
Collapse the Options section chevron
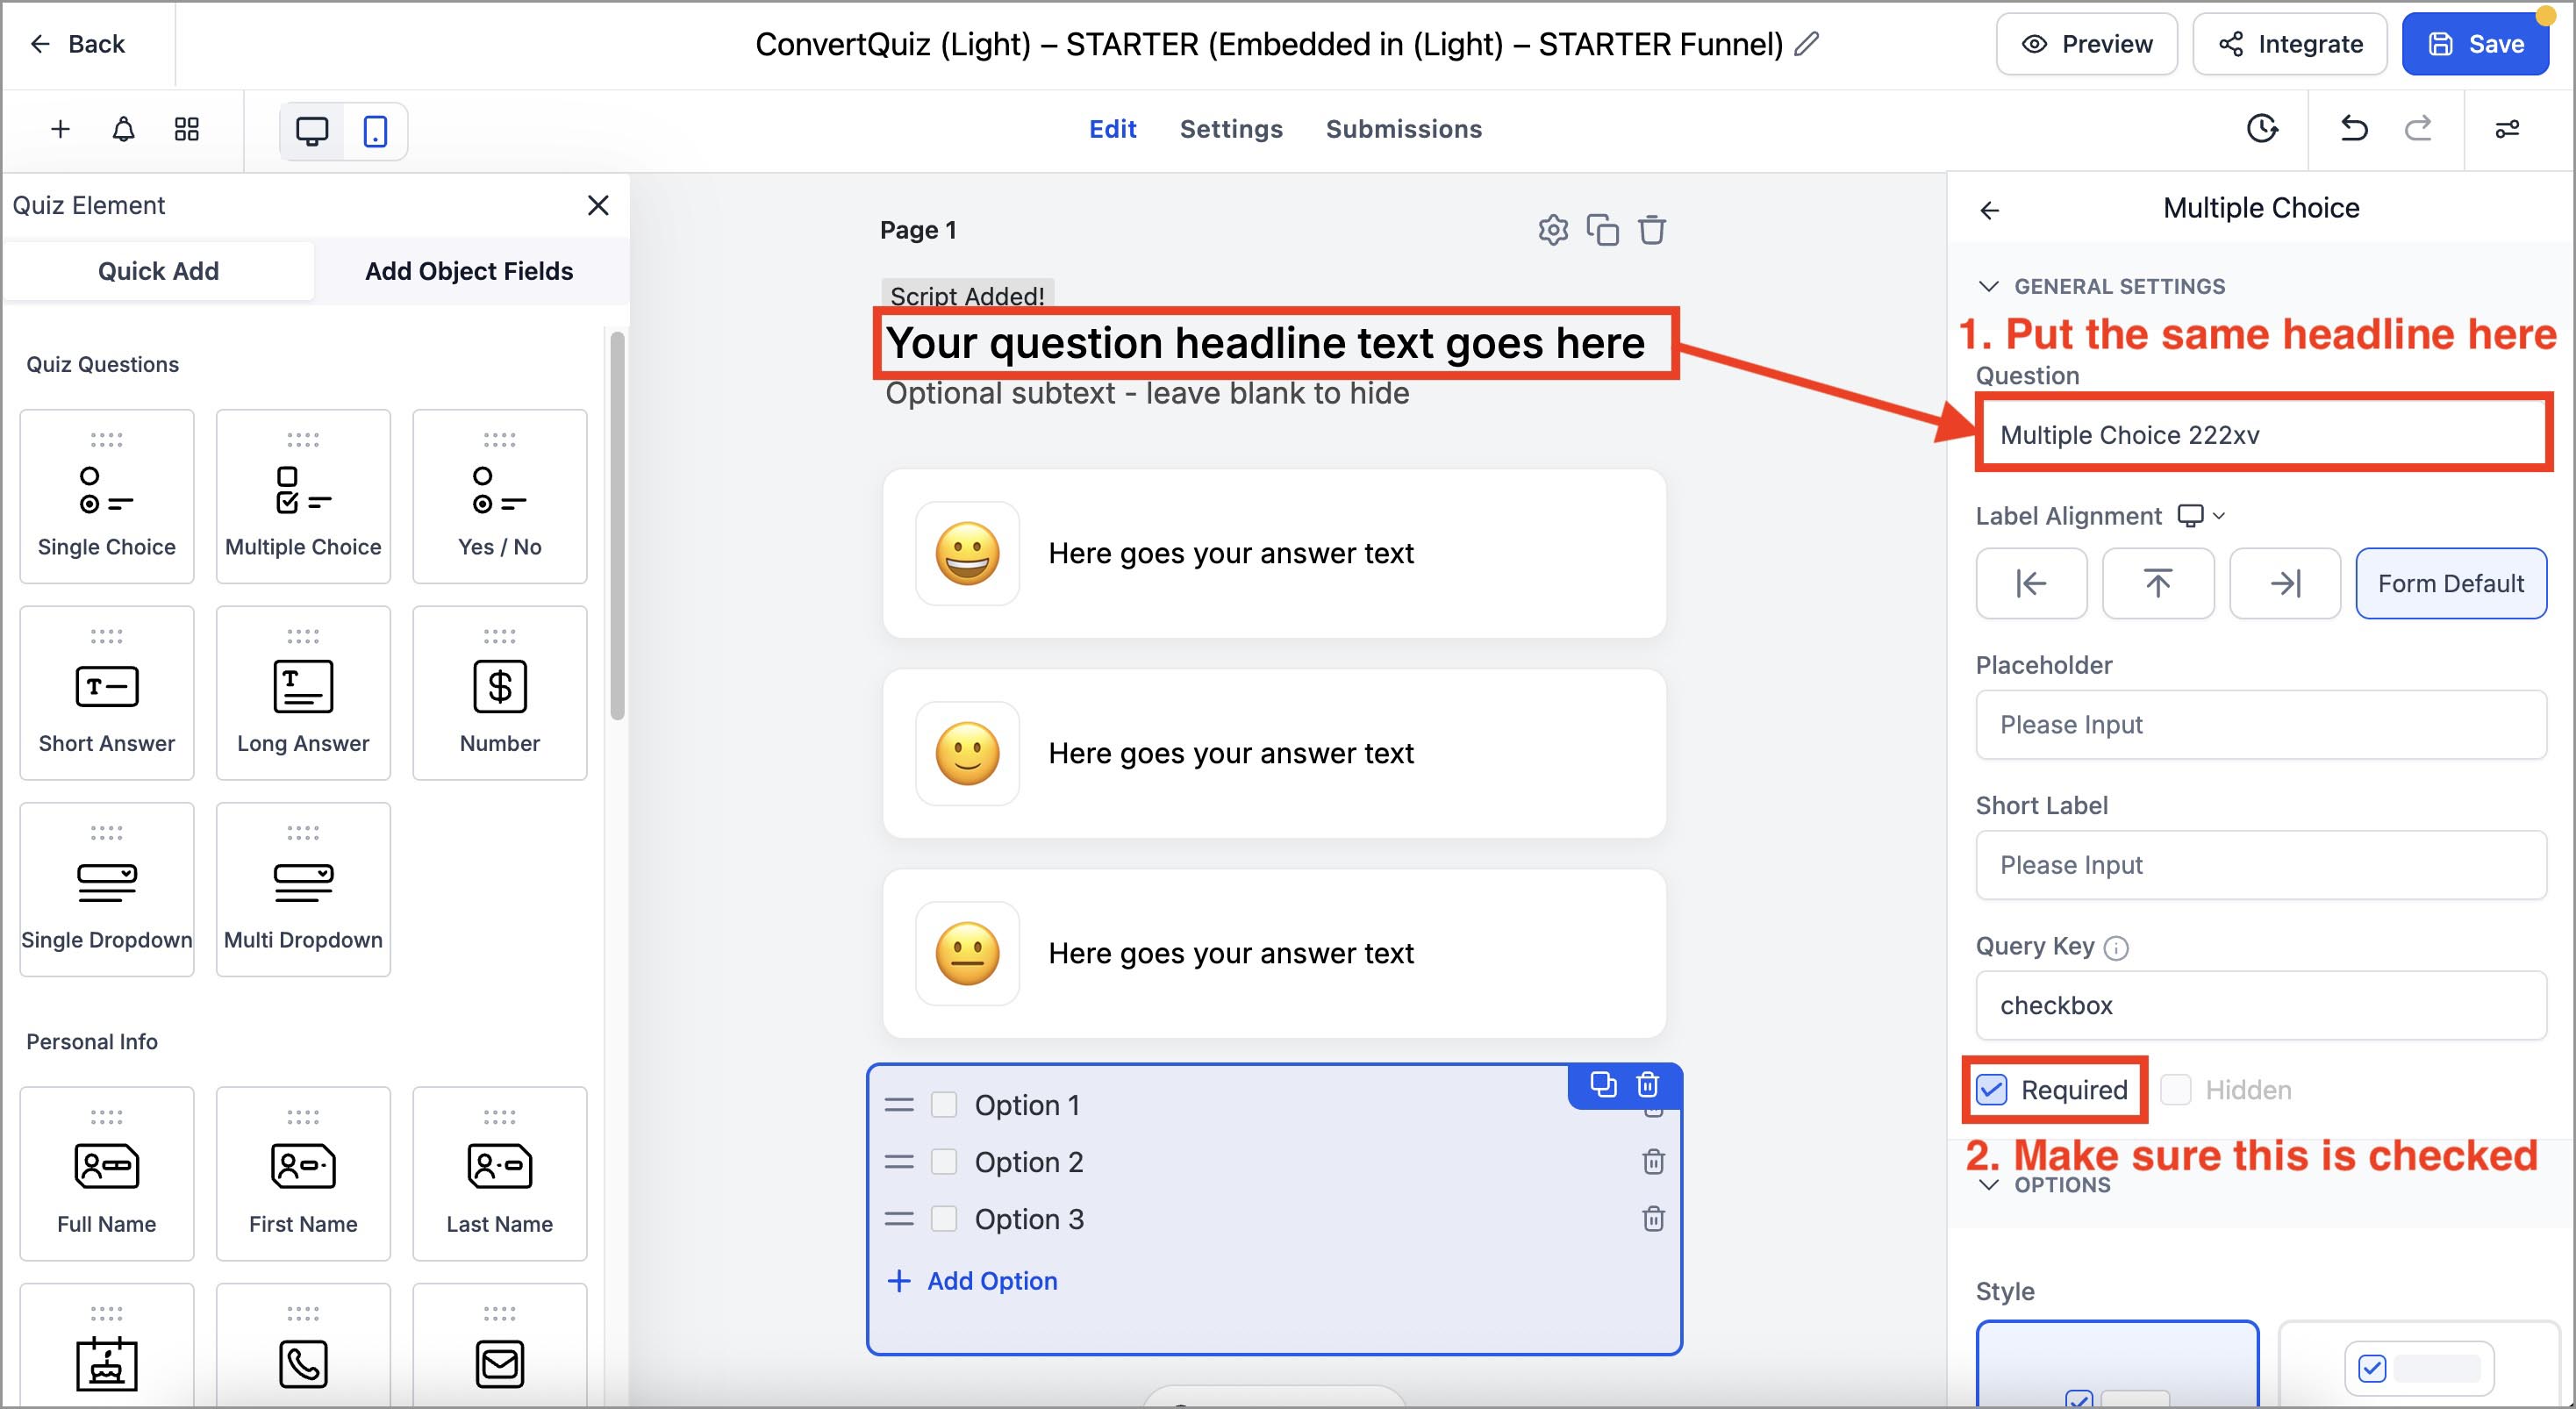pyautogui.click(x=1989, y=1185)
